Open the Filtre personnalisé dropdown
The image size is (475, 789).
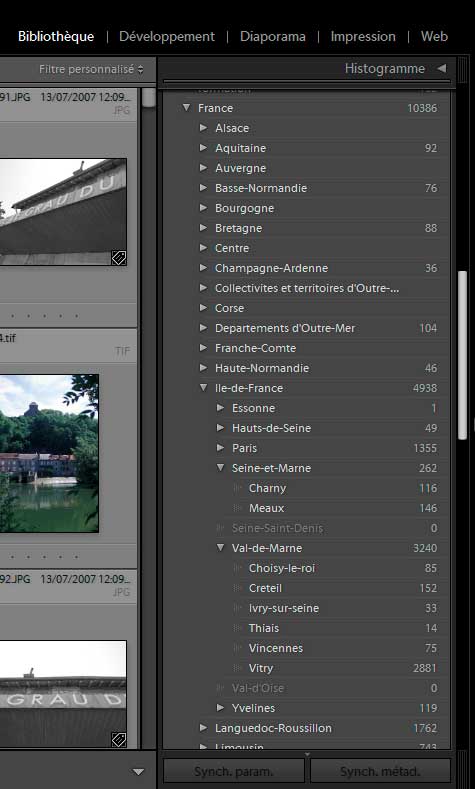pyautogui.click(x=91, y=69)
